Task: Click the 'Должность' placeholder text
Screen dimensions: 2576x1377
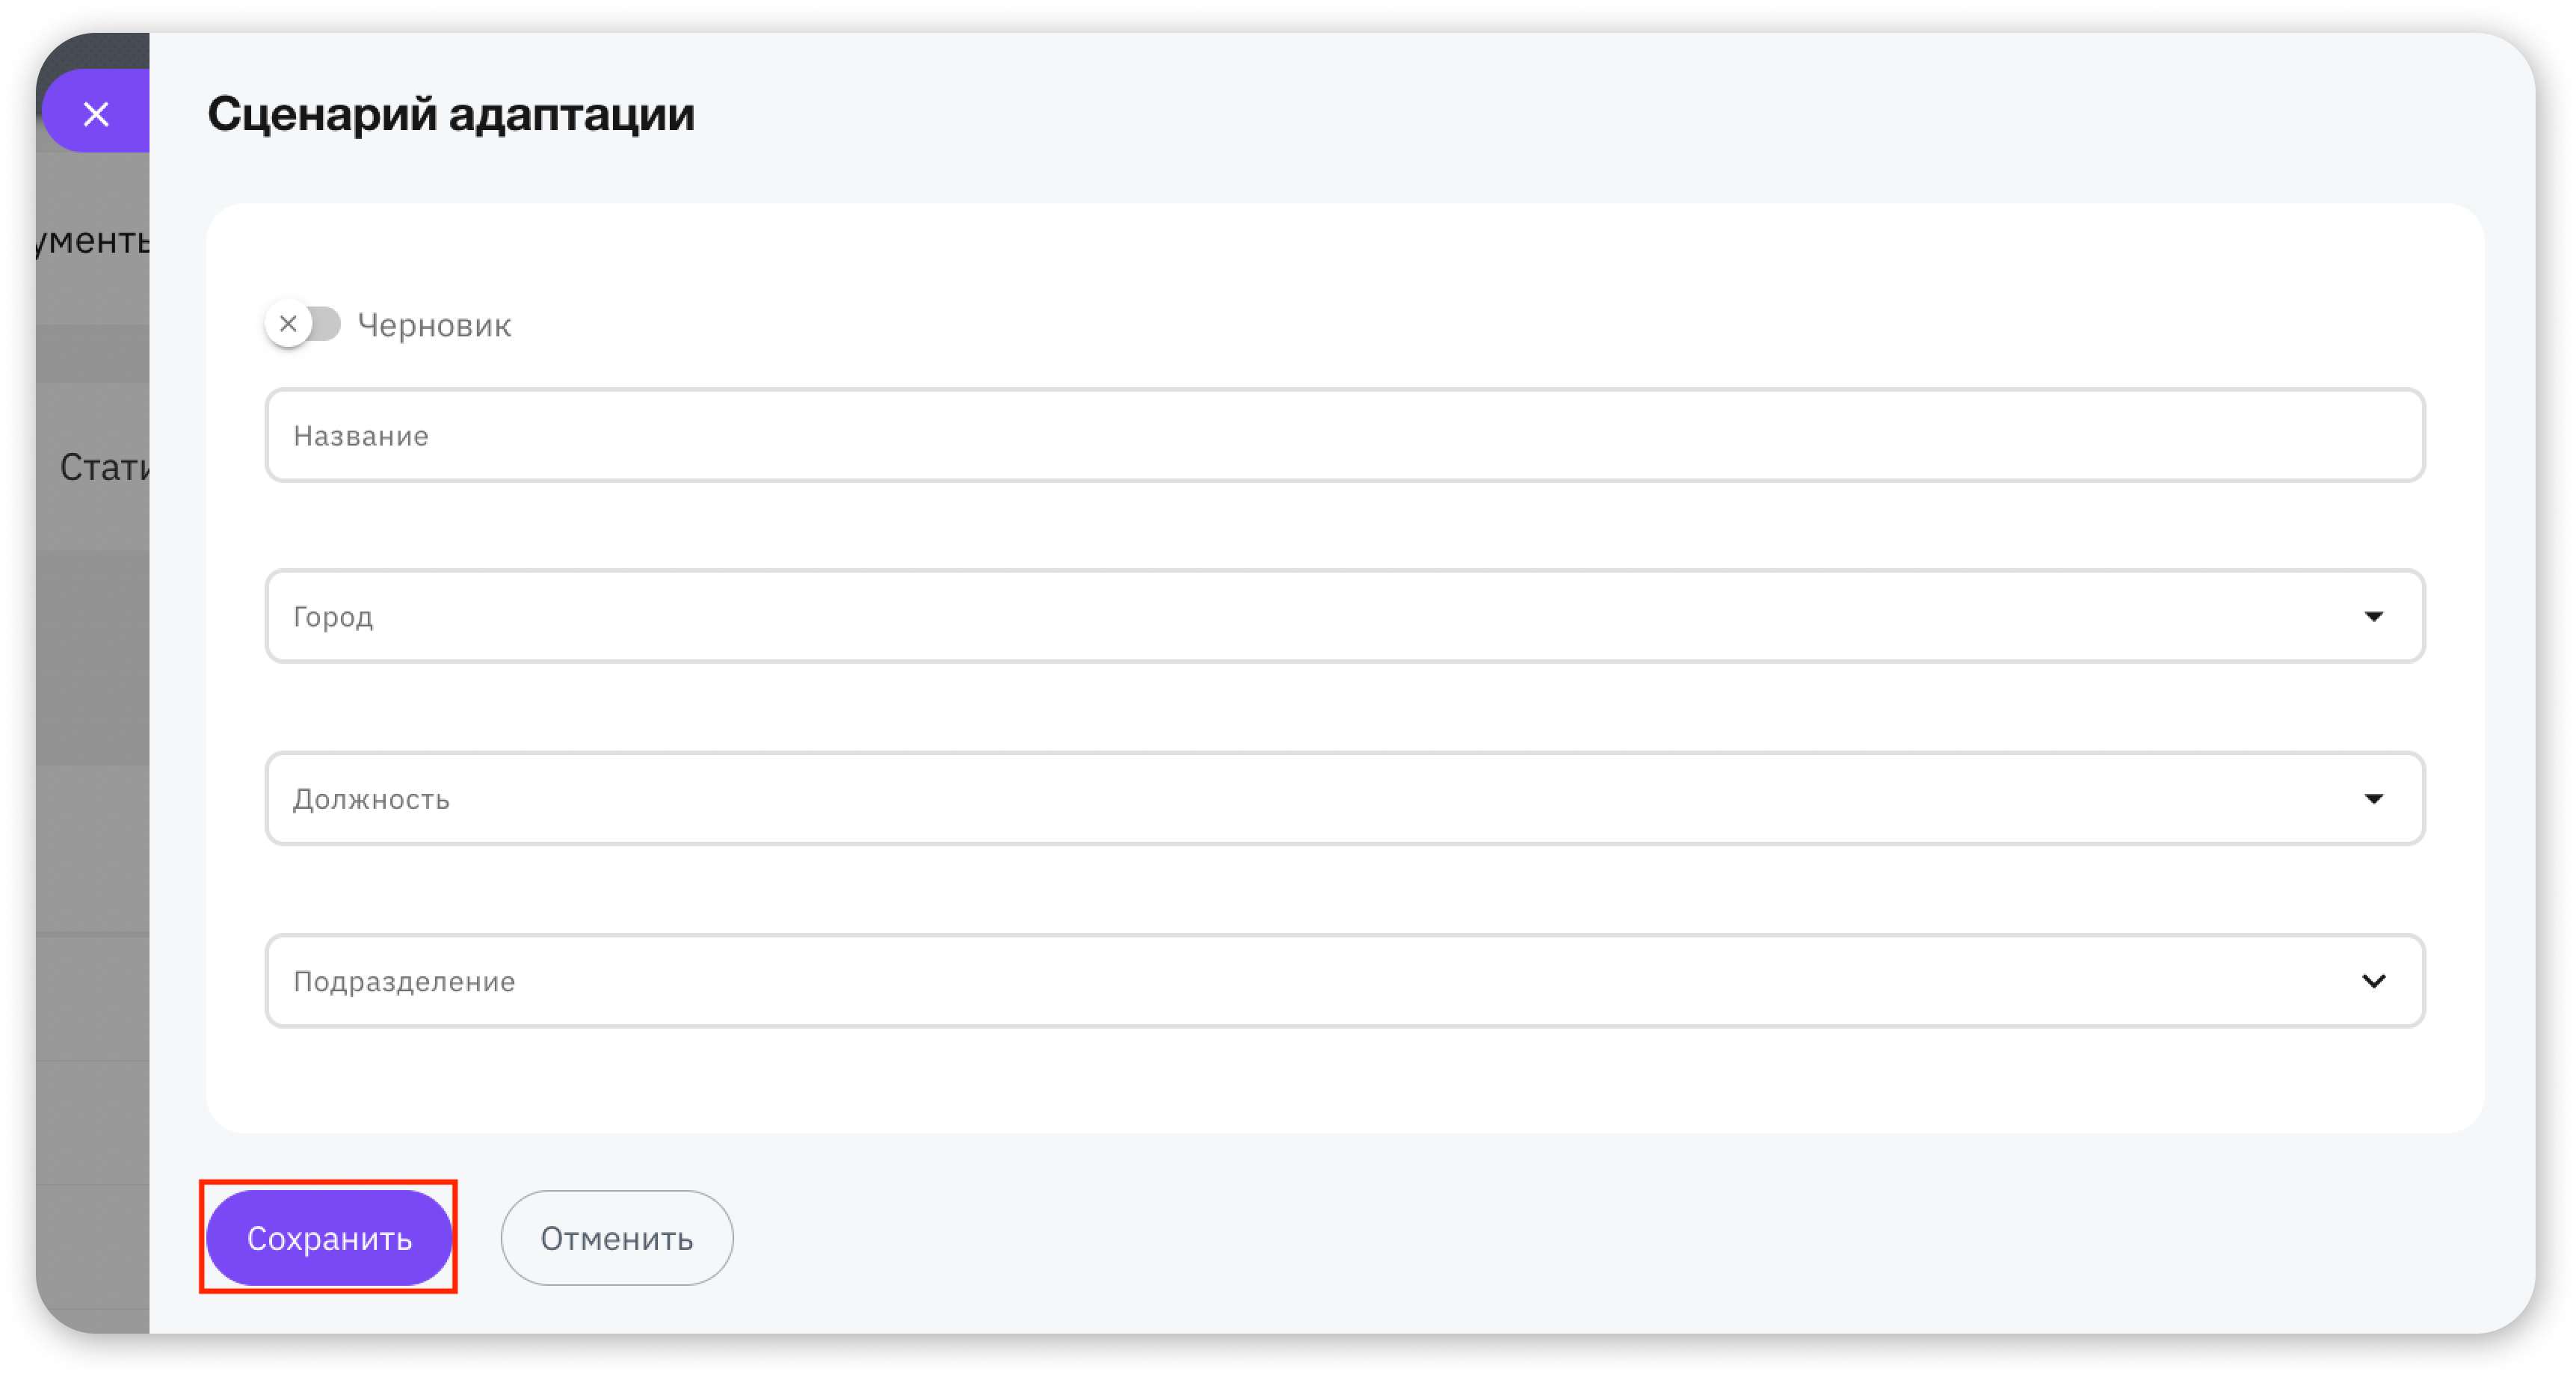Action: (371, 799)
